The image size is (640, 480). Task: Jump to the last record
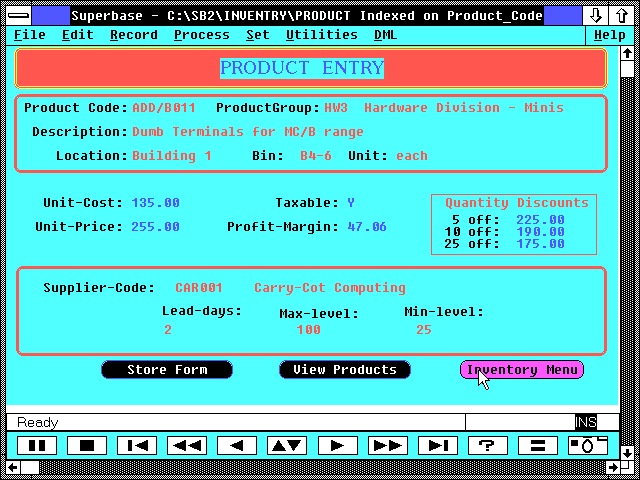[x=438, y=445]
